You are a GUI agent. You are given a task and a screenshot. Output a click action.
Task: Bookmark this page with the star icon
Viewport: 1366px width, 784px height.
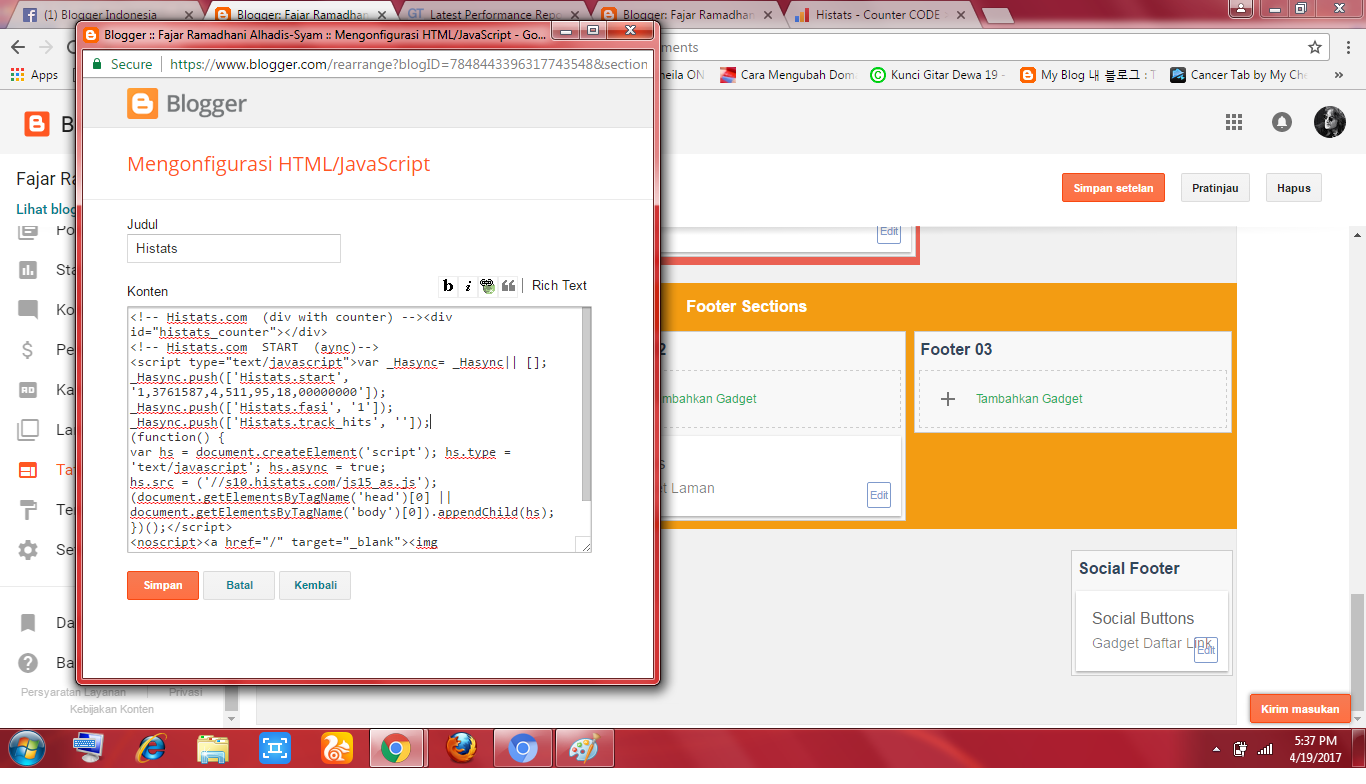pyautogui.click(x=1315, y=47)
